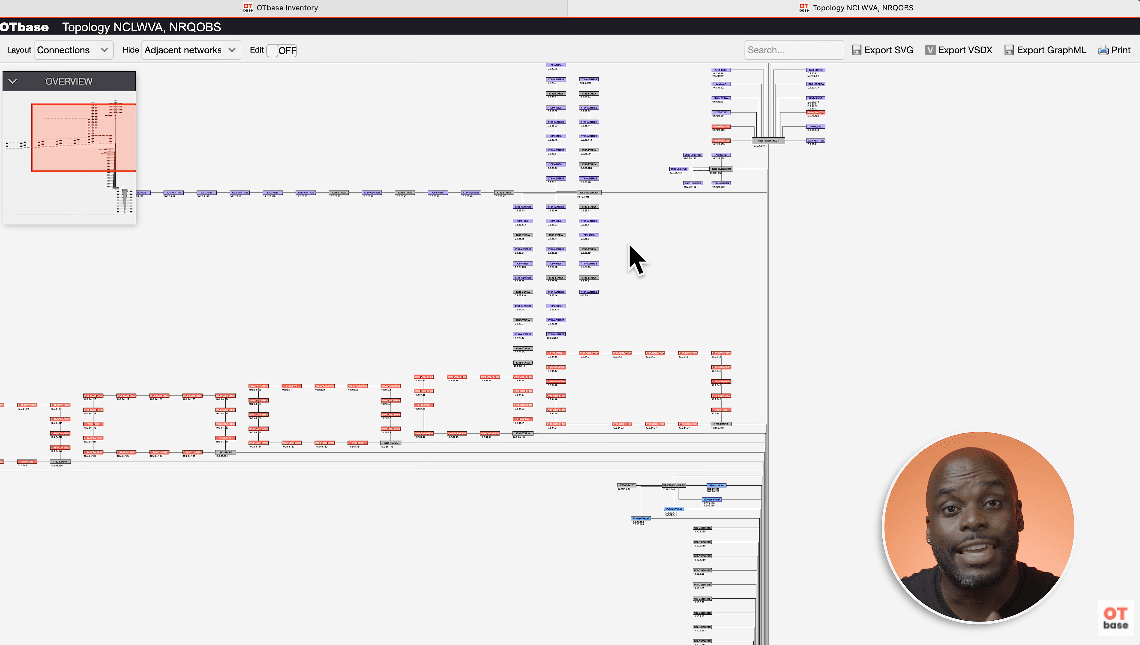Switch to the OTbase Inventory tab
This screenshot has height=645, width=1140.
coord(284,8)
